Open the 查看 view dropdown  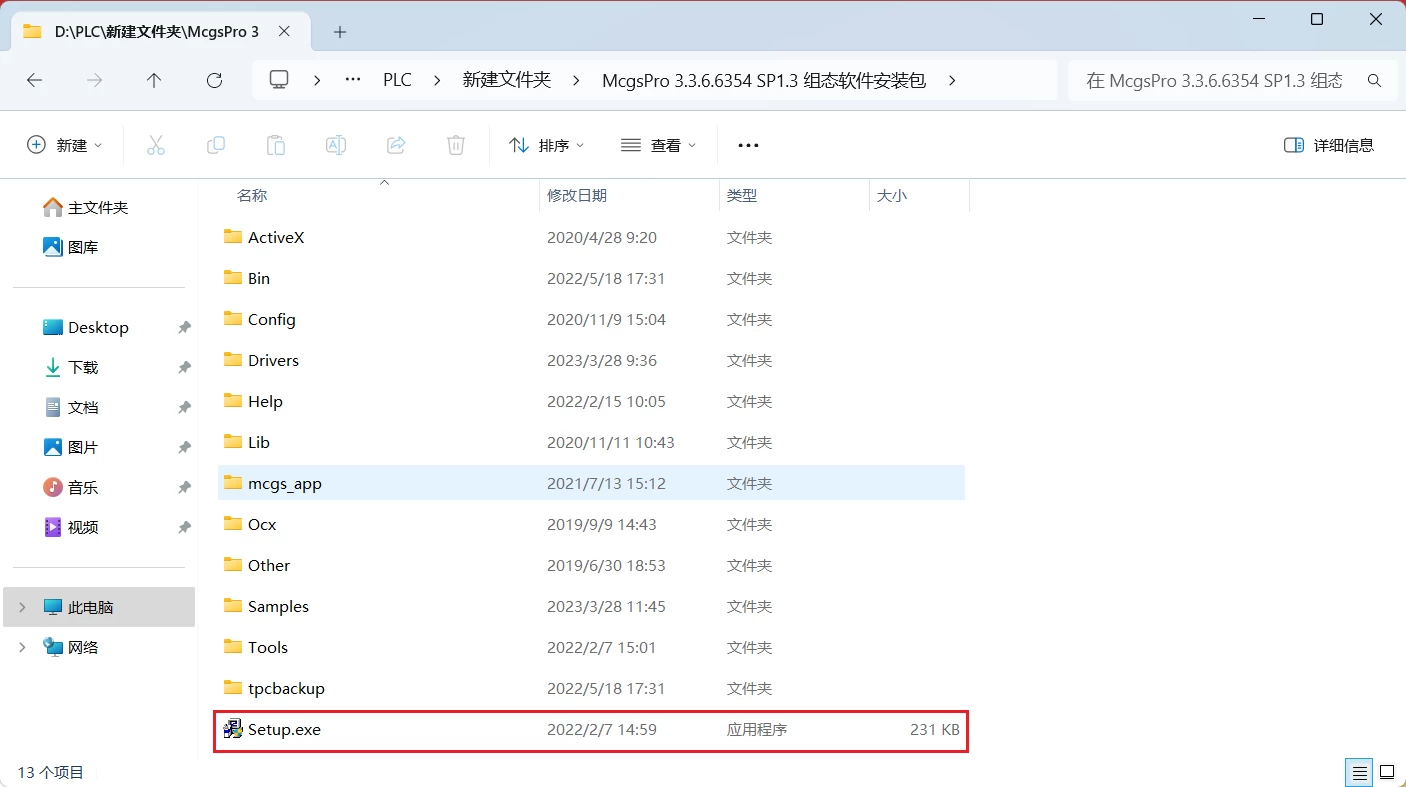point(658,145)
